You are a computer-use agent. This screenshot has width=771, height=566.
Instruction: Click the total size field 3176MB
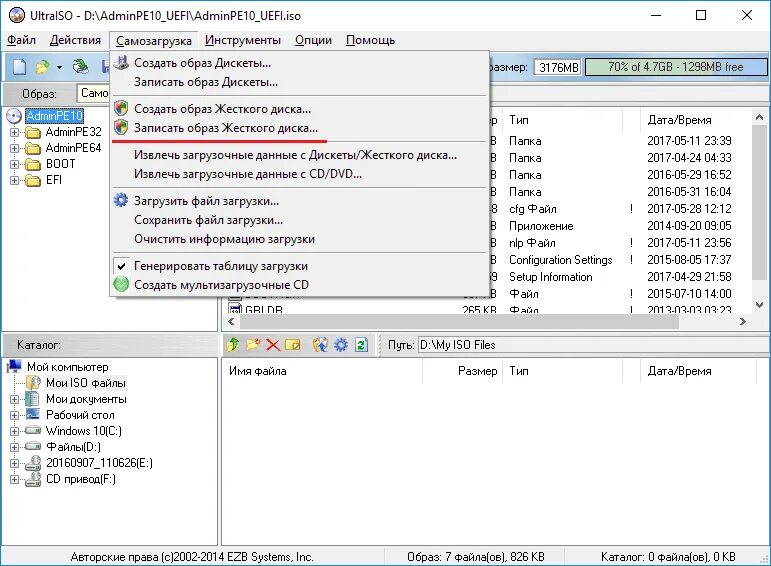pos(558,67)
